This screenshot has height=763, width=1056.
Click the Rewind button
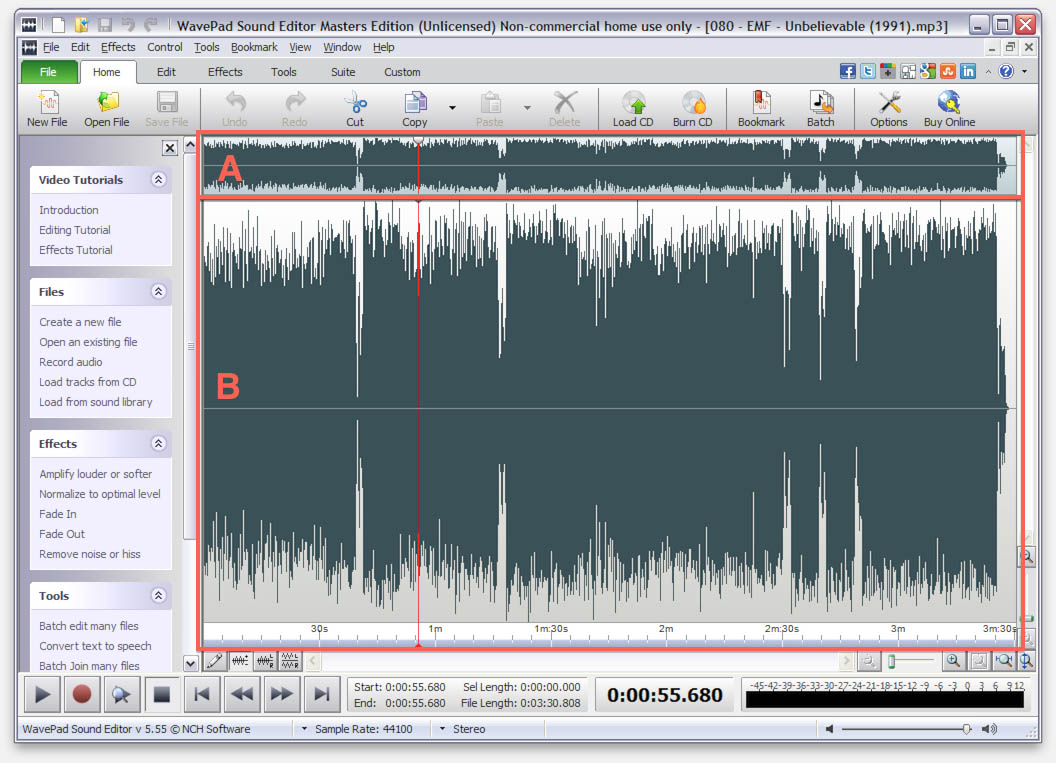pyautogui.click(x=242, y=694)
